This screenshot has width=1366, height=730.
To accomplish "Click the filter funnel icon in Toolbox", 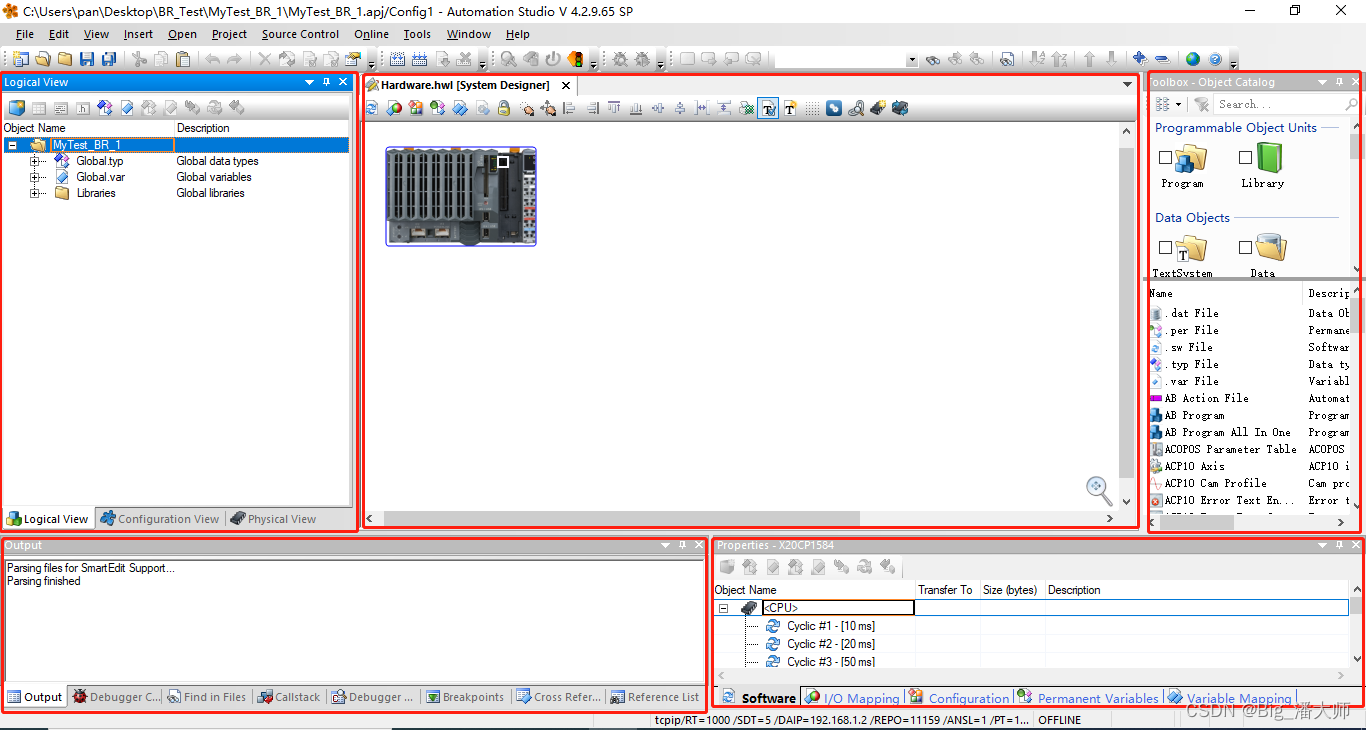I will pos(1202,104).
